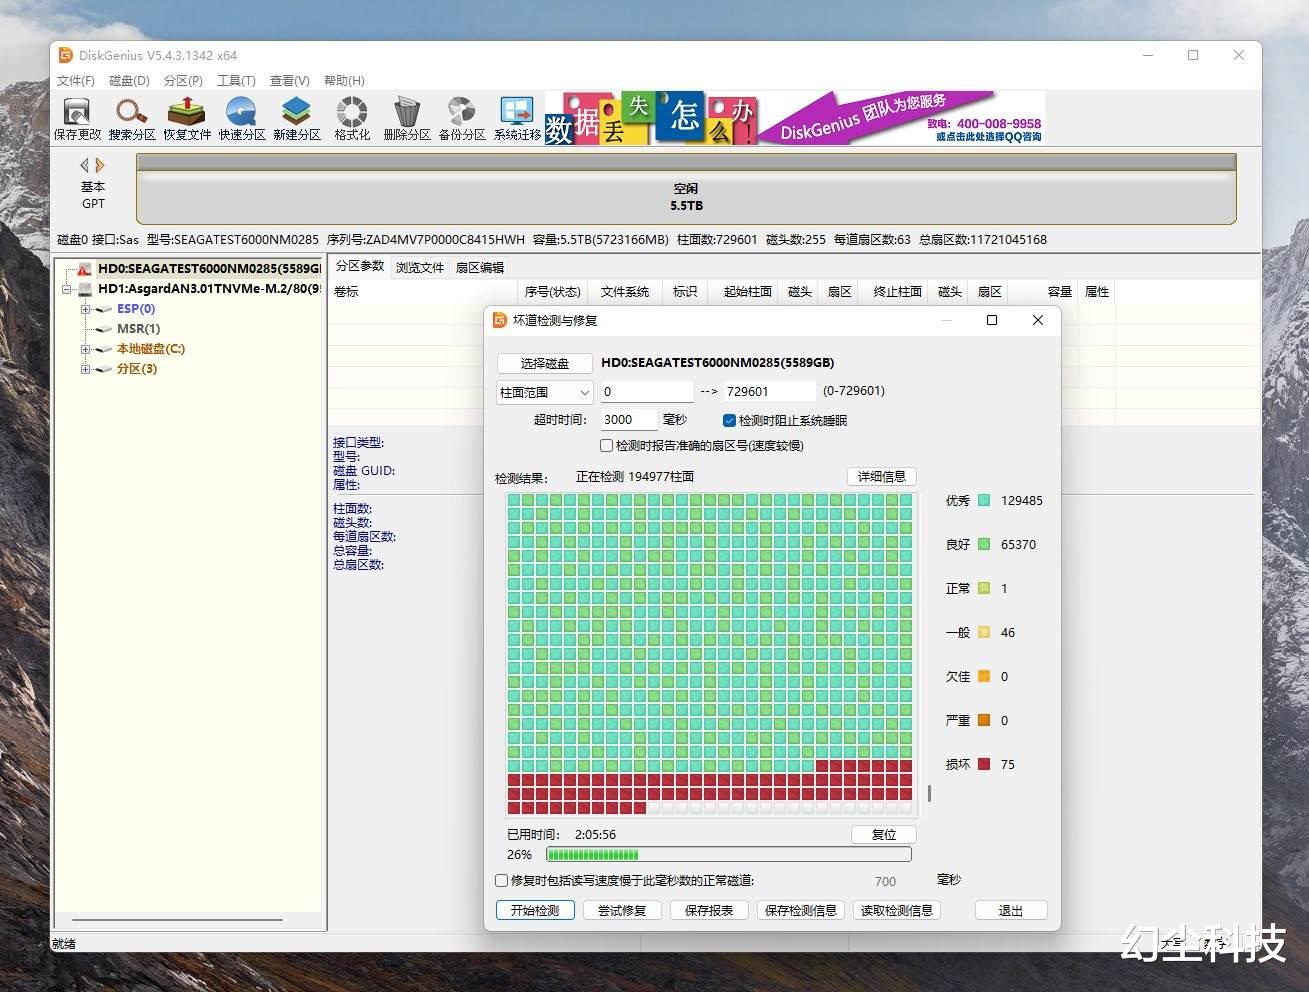Screen dimensions: 1309x992
Task: Click the 详细信息 button
Action: coord(881,477)
